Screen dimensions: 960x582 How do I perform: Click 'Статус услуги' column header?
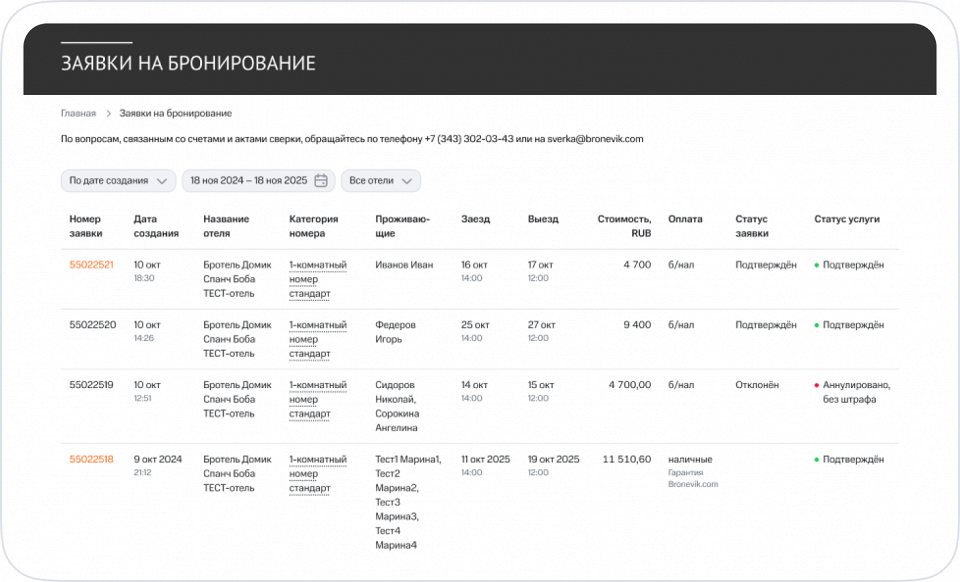tap(847, 219)
